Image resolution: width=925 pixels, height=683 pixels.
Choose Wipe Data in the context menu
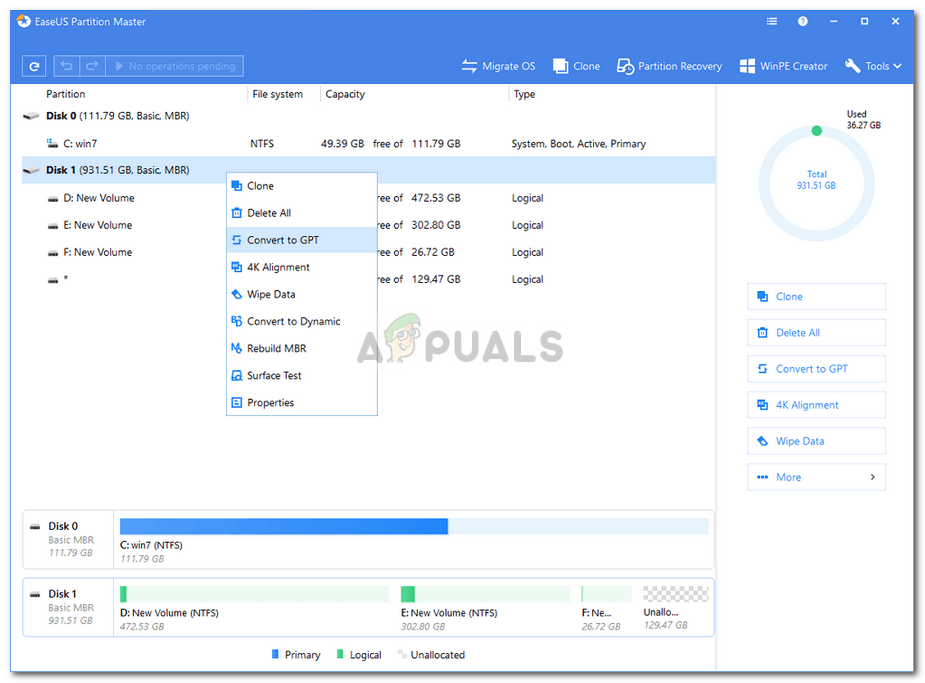point(301,294)
